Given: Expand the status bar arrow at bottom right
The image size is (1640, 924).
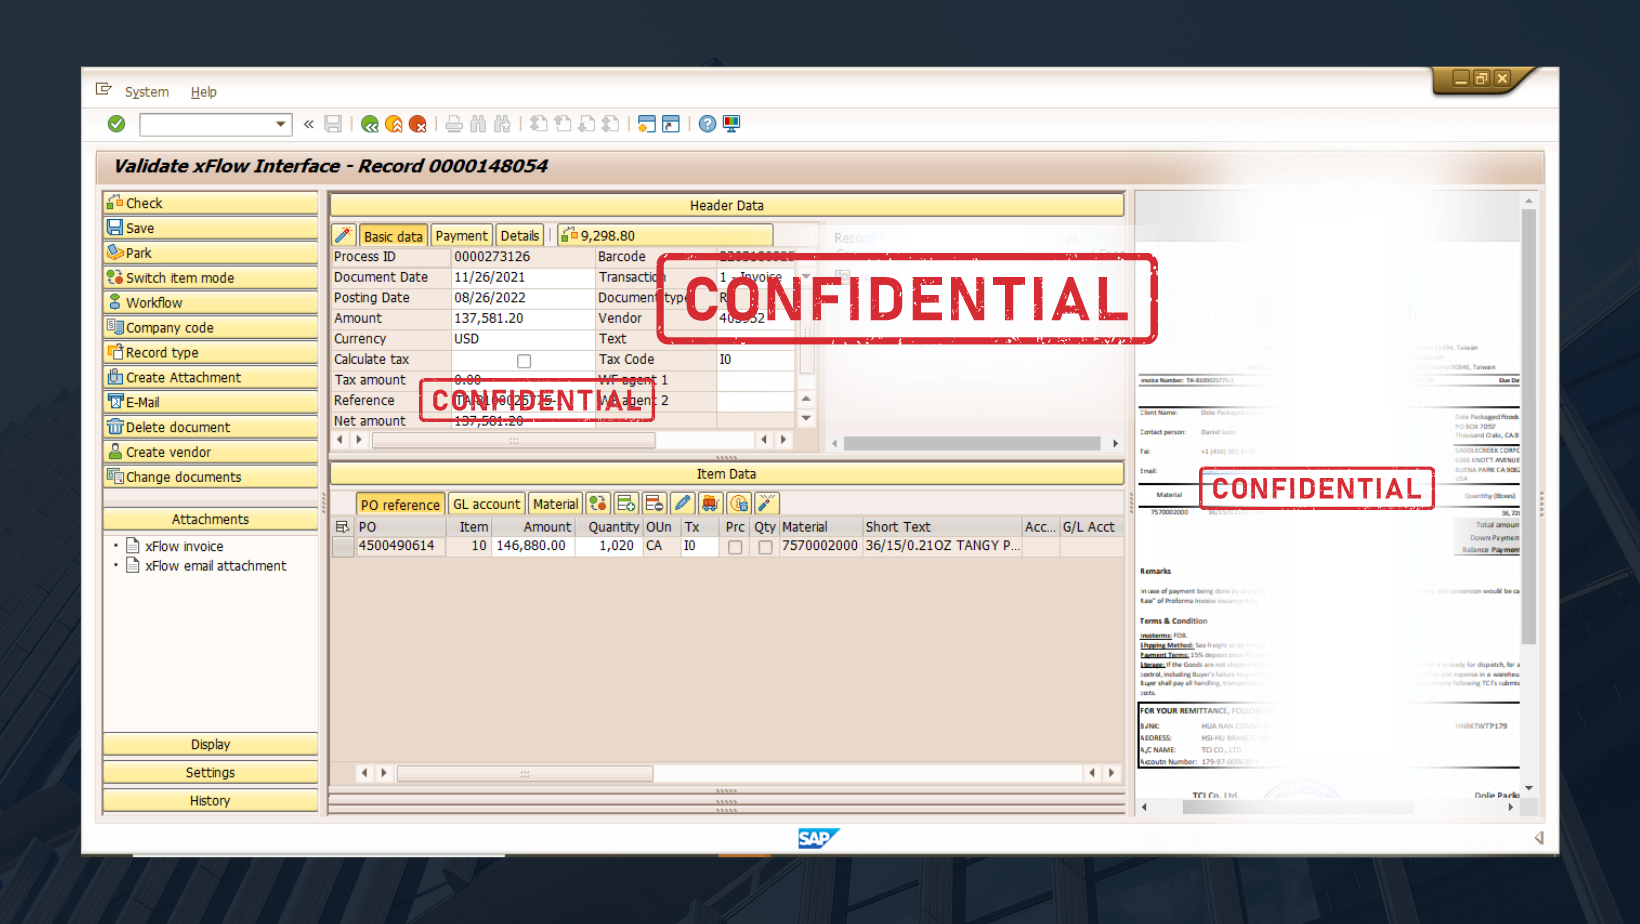Looking at the screenshot, I should click(x=1539, y=838).
